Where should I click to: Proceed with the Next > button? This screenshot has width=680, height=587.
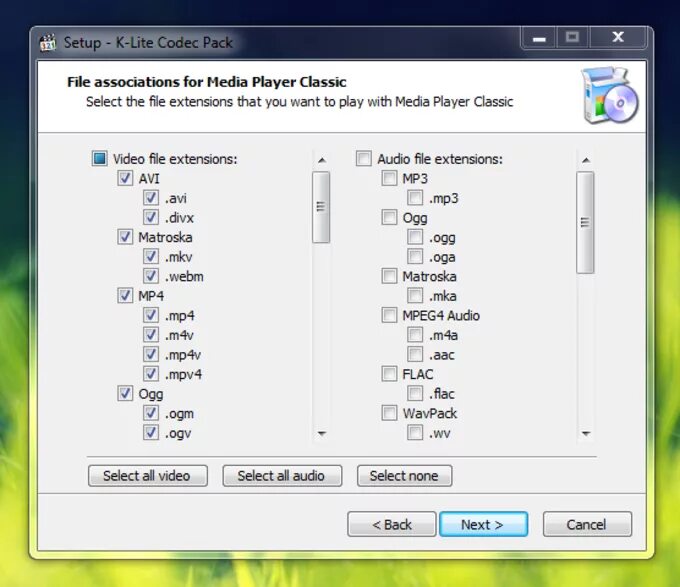483,524
